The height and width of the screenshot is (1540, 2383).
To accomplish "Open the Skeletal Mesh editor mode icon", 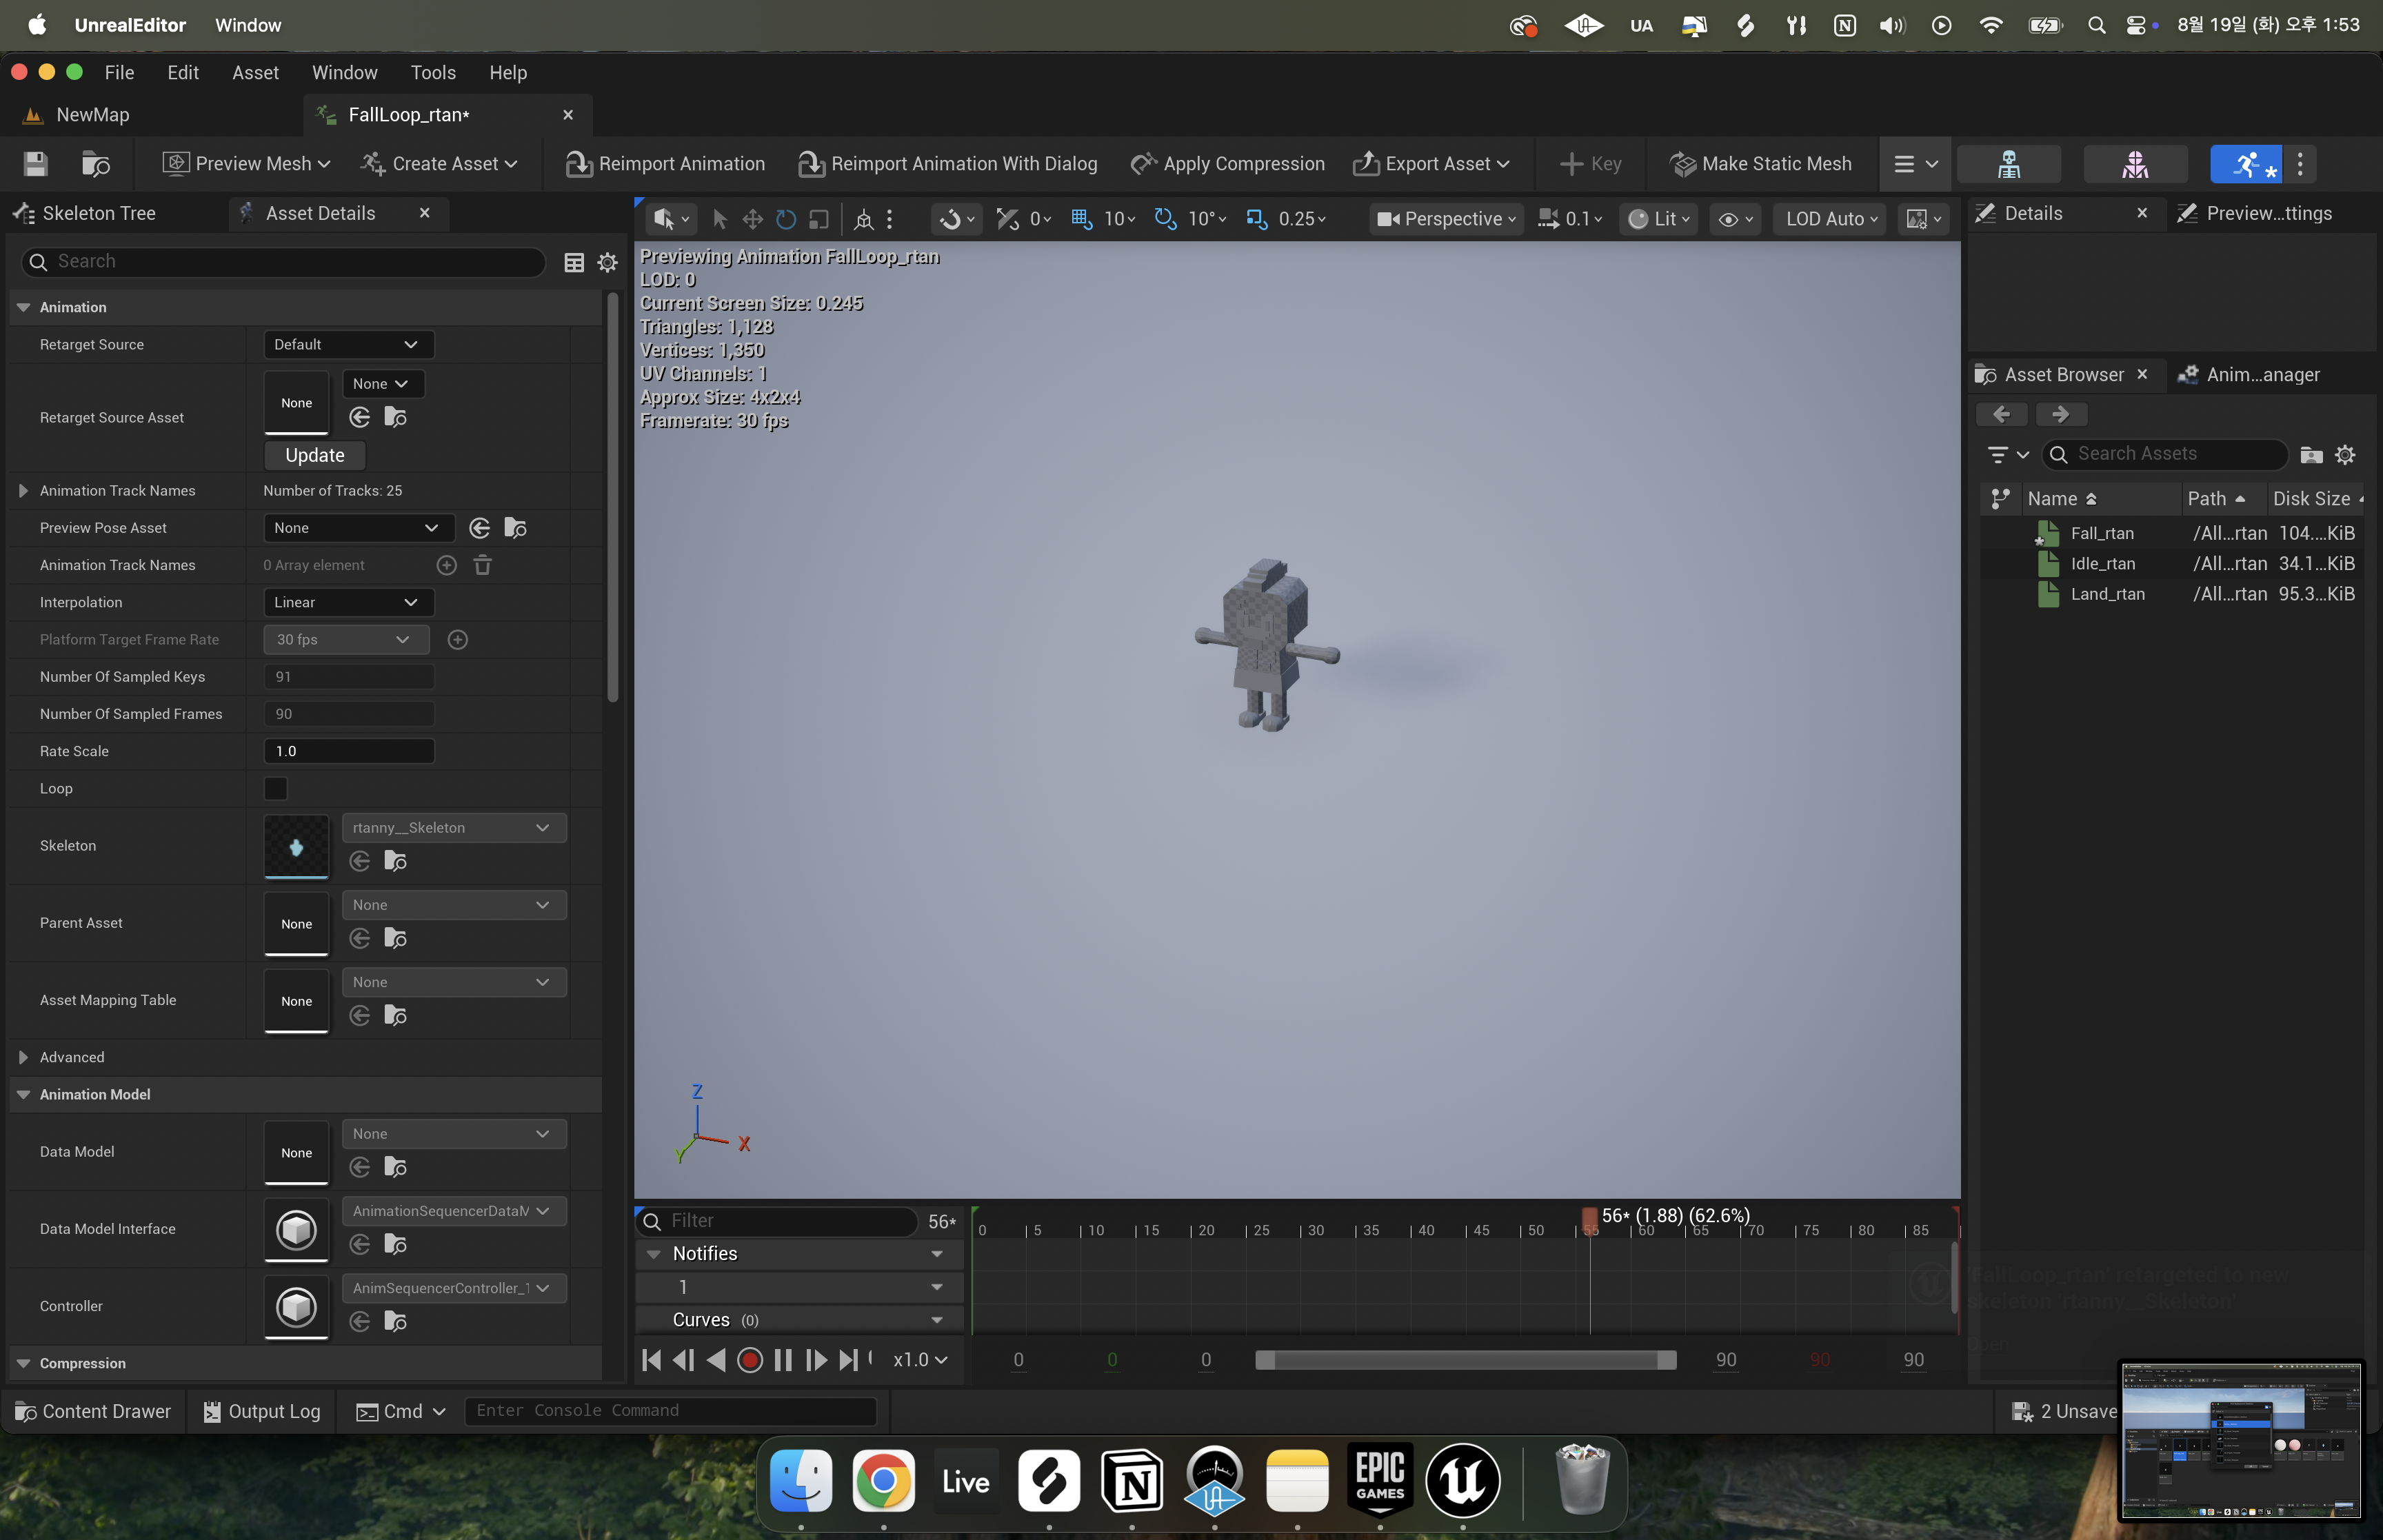I will click(x=2135, y=164).
